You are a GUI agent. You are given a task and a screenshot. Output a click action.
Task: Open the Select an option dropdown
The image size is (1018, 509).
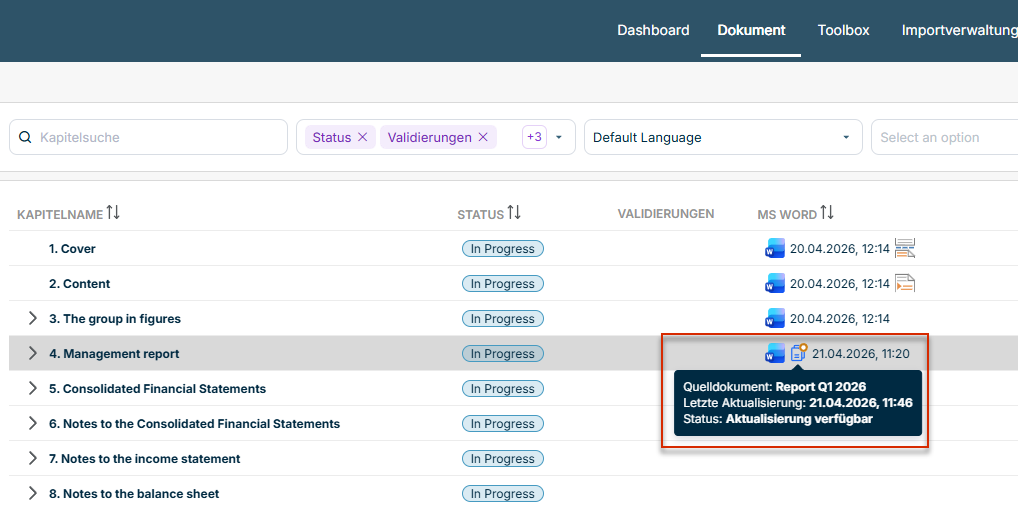click(x=944, y=138)
